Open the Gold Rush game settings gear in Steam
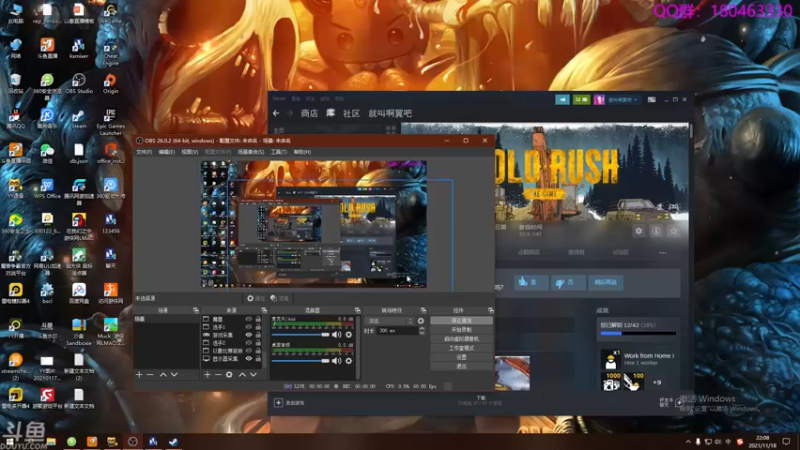The width and height of the screenshot is (800, 450). (x=639, y=231)
